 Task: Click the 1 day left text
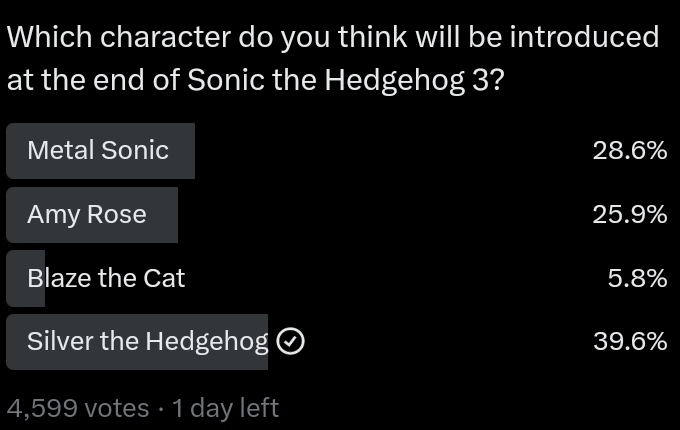(x=226, y=408)
